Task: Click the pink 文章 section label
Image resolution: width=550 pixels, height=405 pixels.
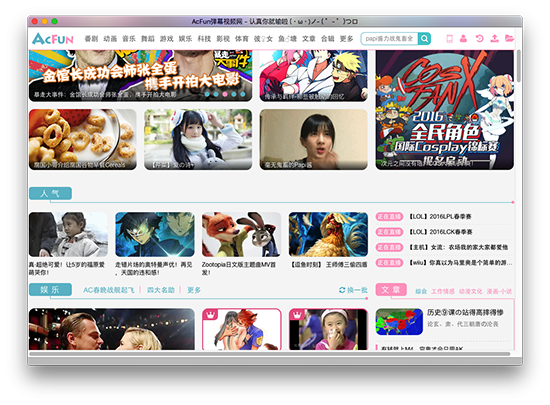Action: click(x=391, y=290)
